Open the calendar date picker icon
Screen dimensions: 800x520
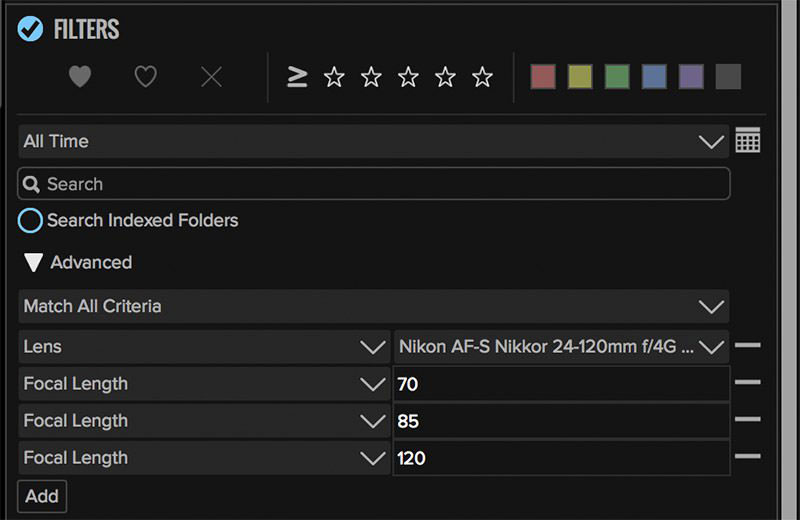[x=747, y=141]
